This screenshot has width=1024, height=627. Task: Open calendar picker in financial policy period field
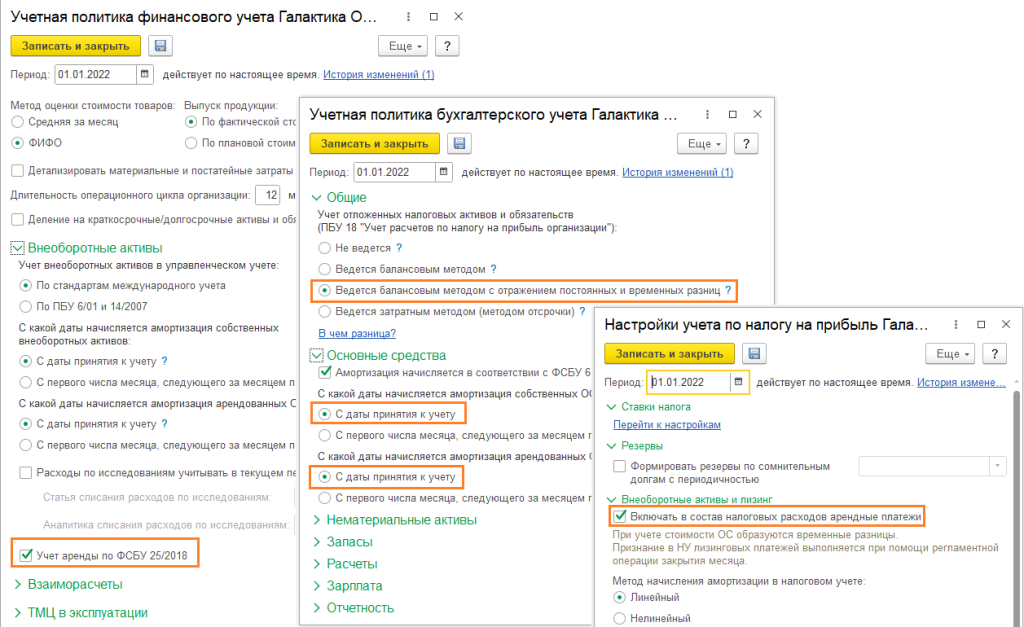(x=145, y=74)
